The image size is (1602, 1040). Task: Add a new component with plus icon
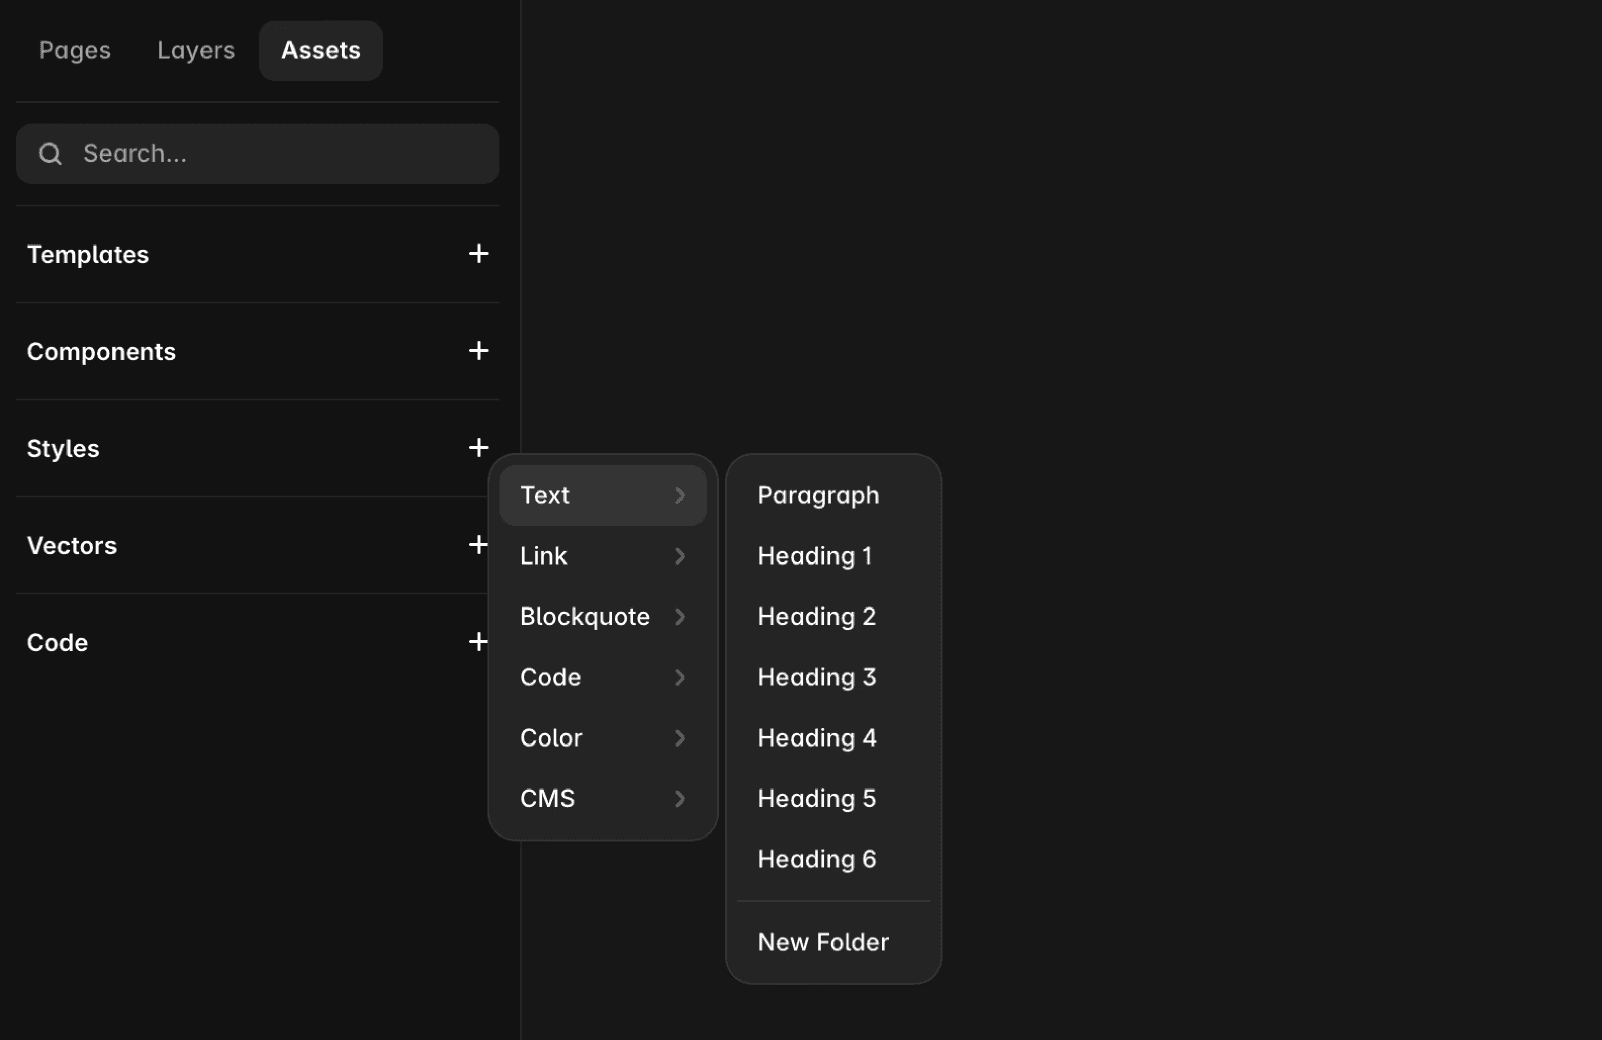[x=478, y=351]
